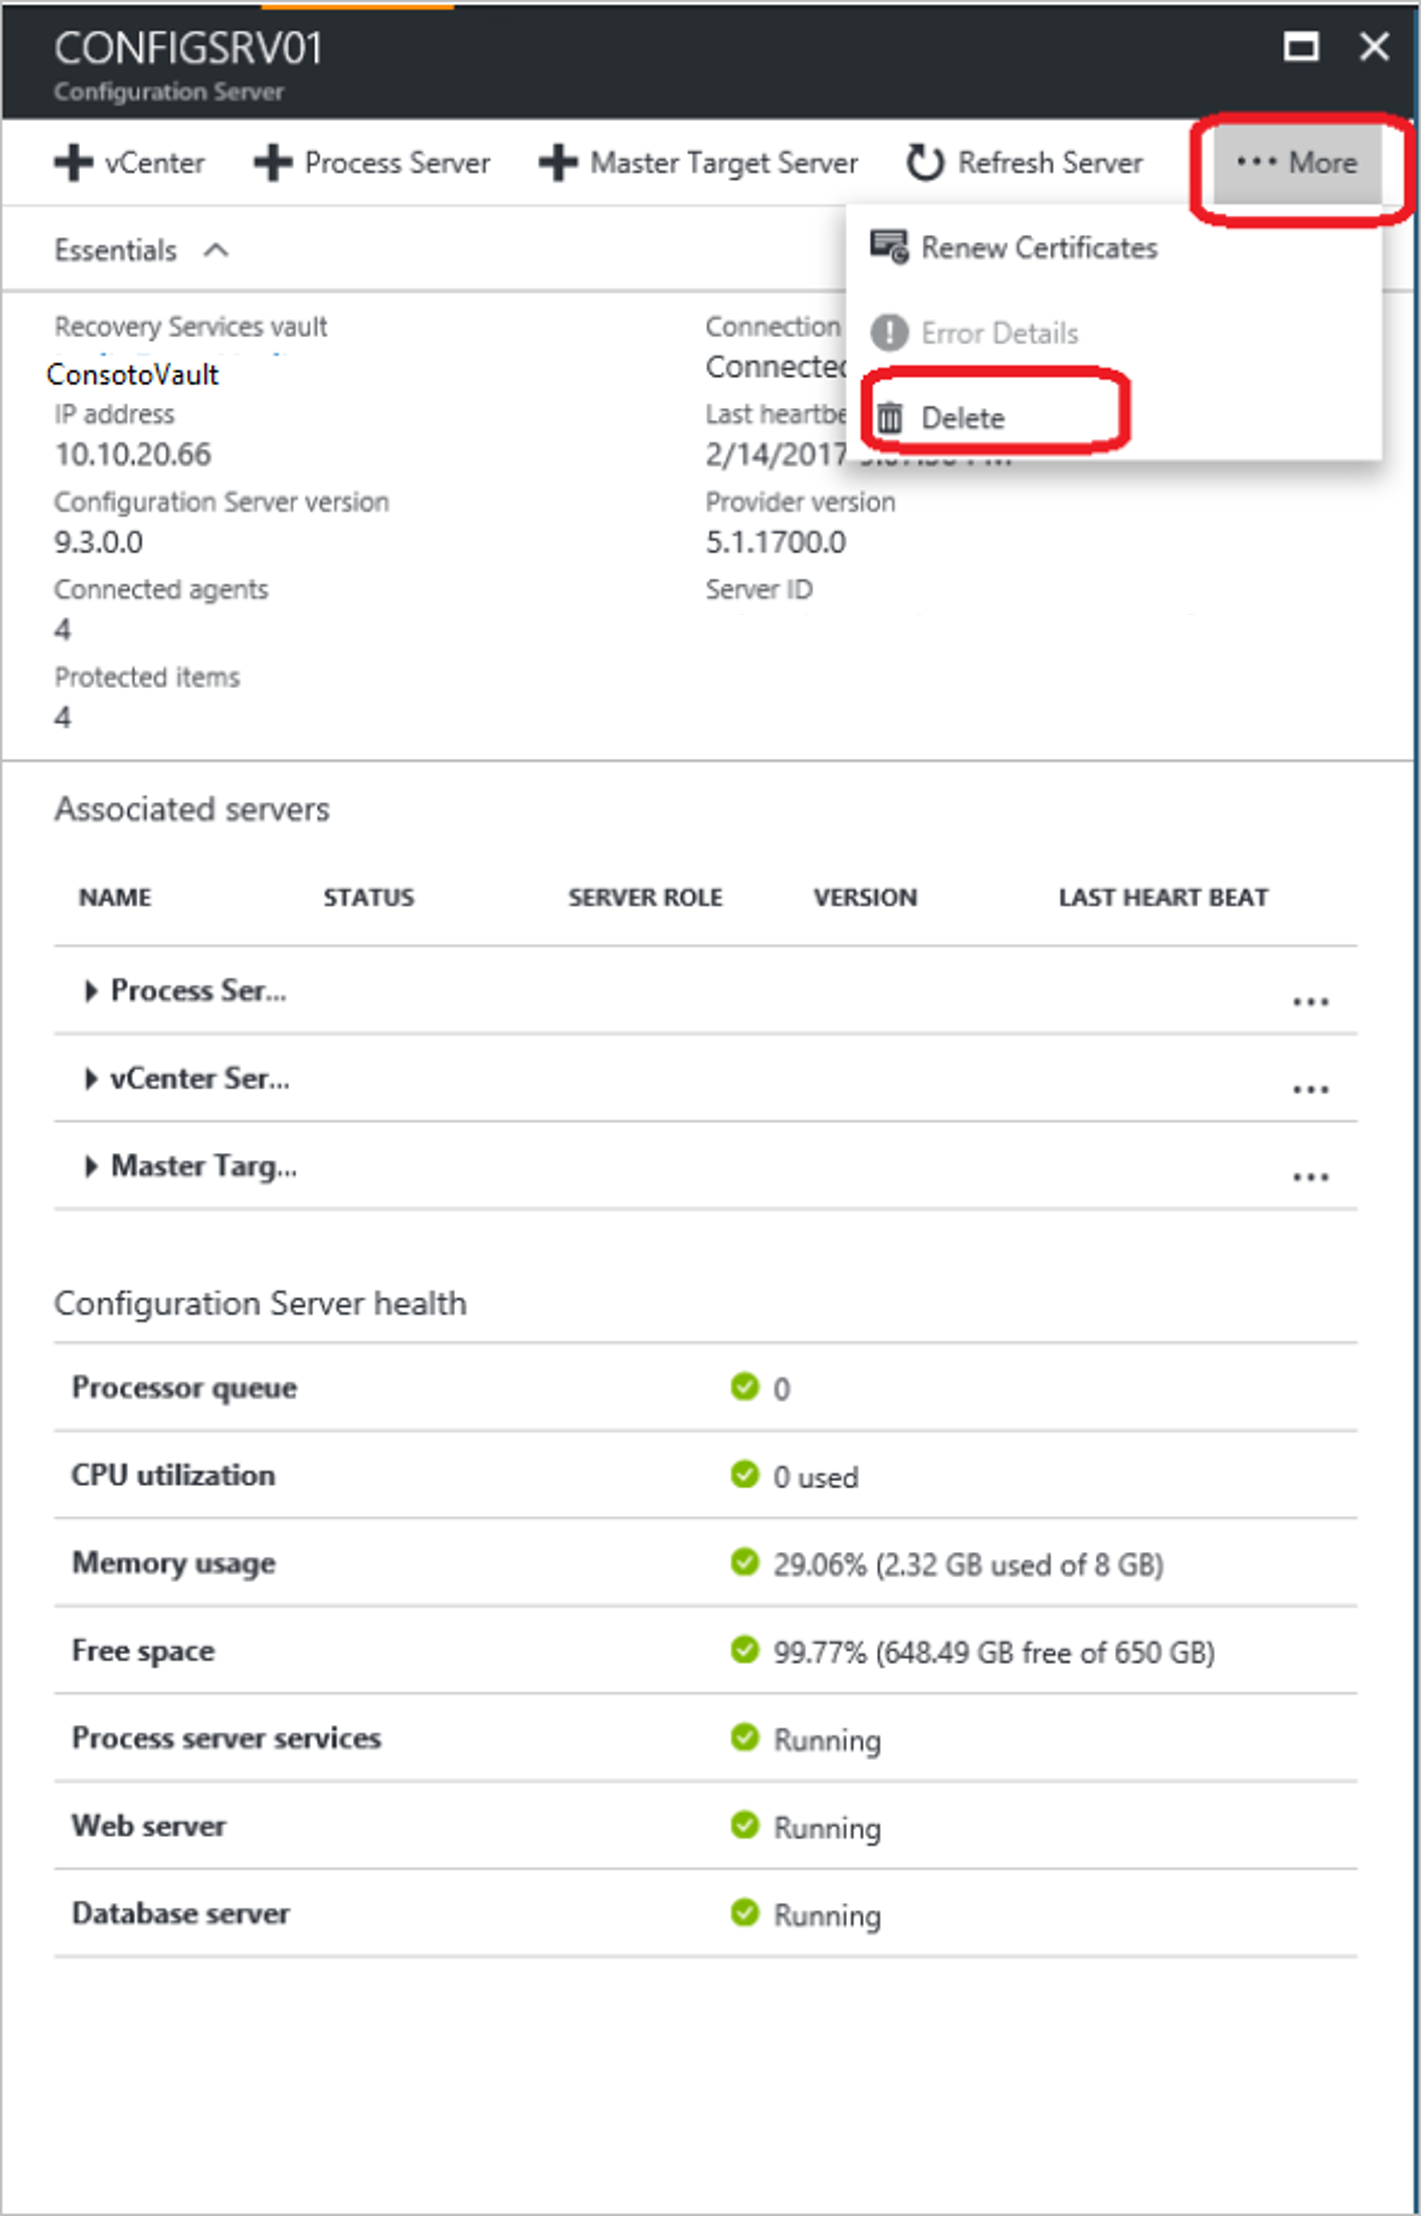The width and height of the screenshot is (1421, 2216).
Task: Close the CONFIGSRV01 blade
Action: pos(1375,47)
